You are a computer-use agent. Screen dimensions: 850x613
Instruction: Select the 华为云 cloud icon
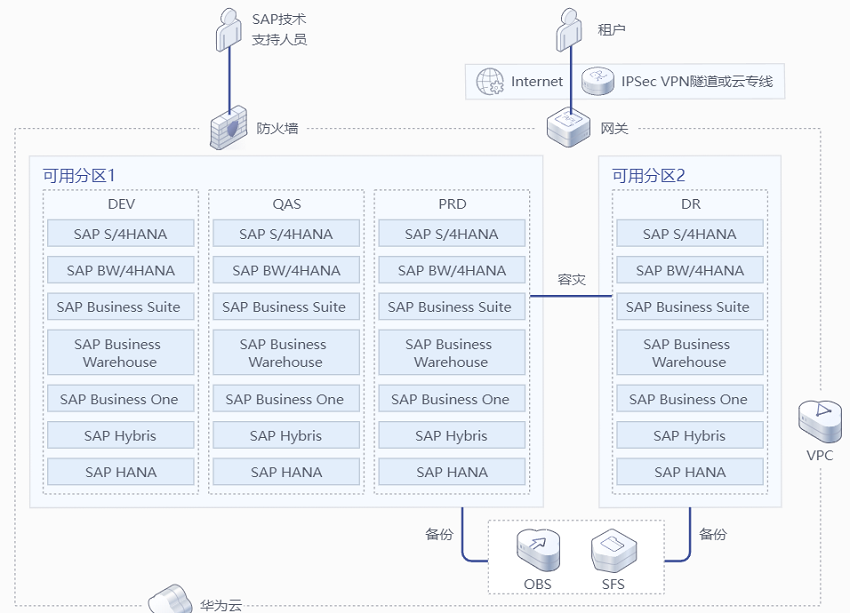click(x=170, y=598)
